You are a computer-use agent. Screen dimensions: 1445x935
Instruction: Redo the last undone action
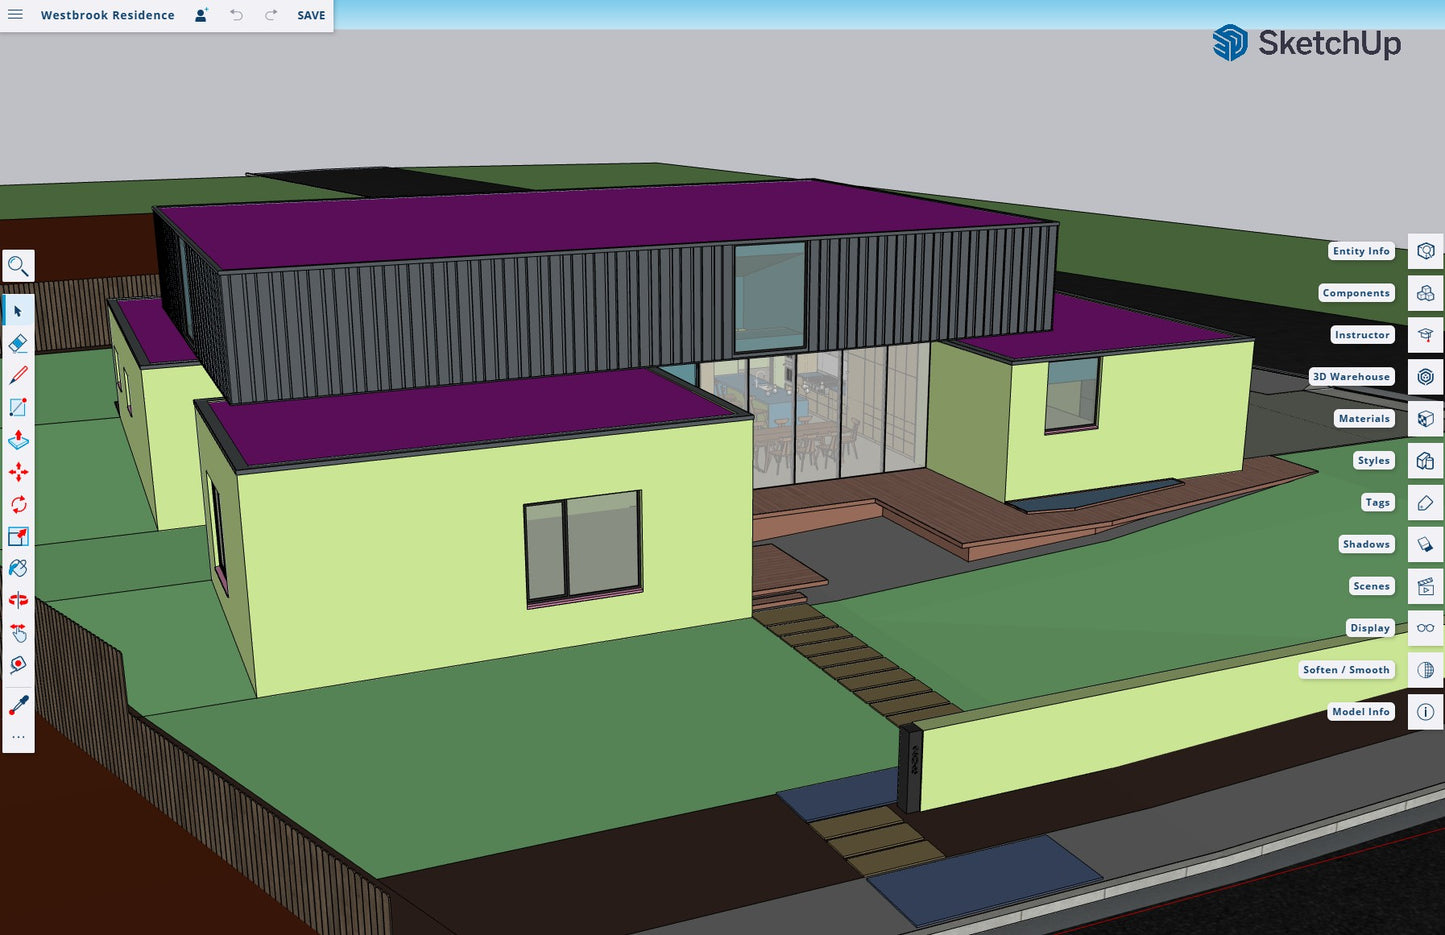pos(271,15)
